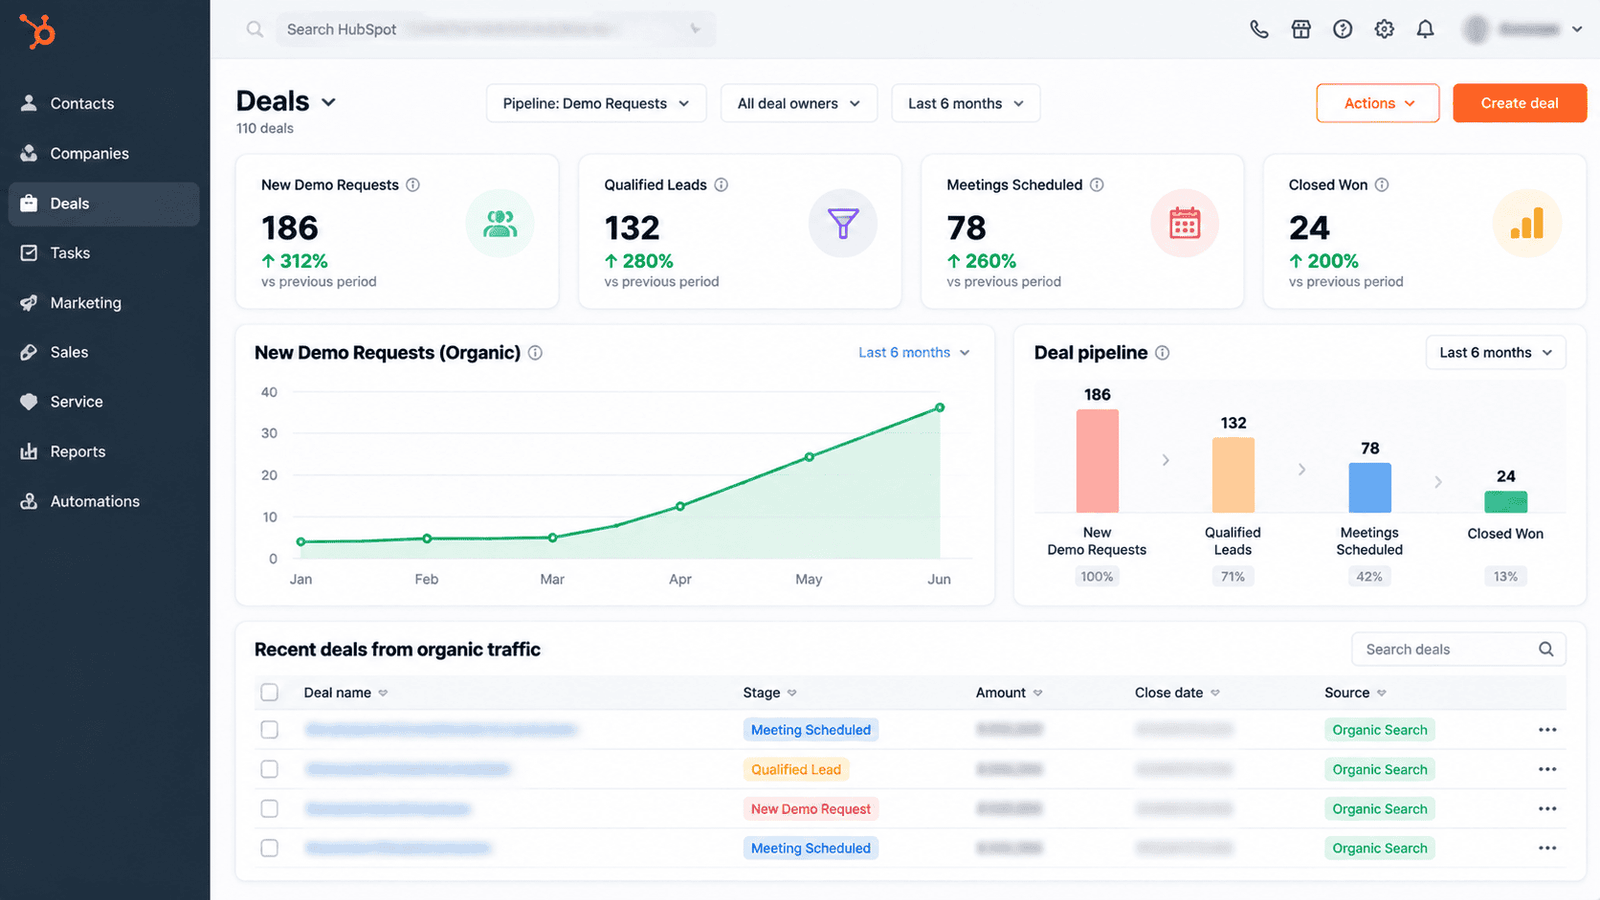Change the Last 6 months range on the organic chart
Viewport: 1600px width, 900px height.
914,353
